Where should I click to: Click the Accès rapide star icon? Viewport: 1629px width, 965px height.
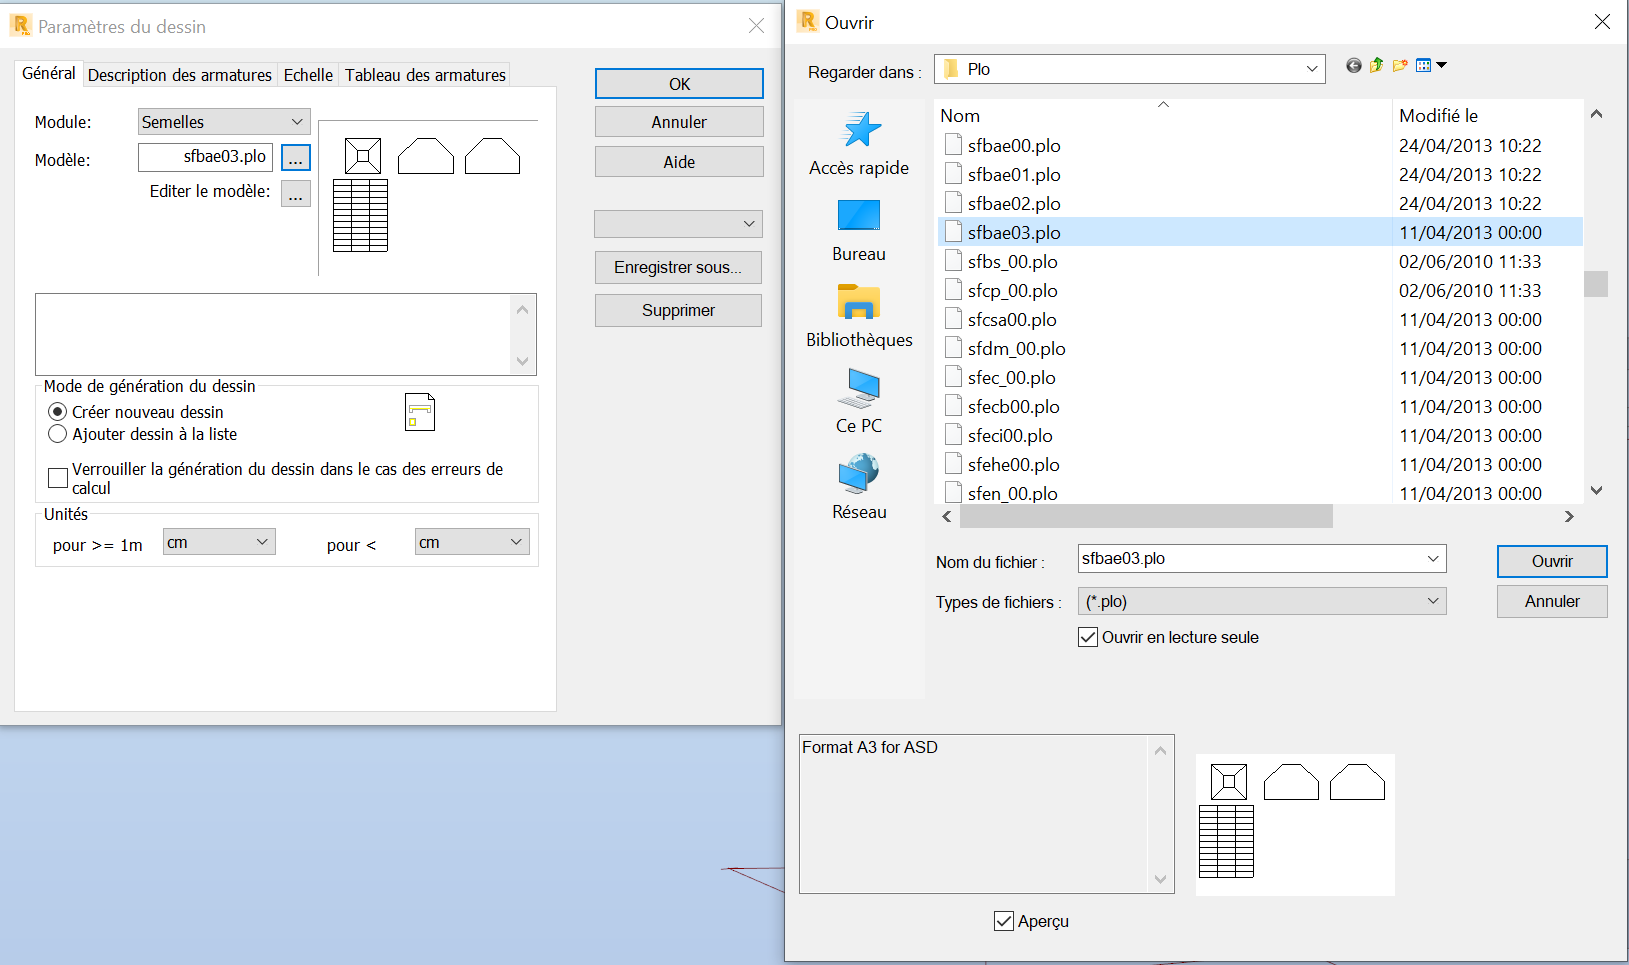860,130
